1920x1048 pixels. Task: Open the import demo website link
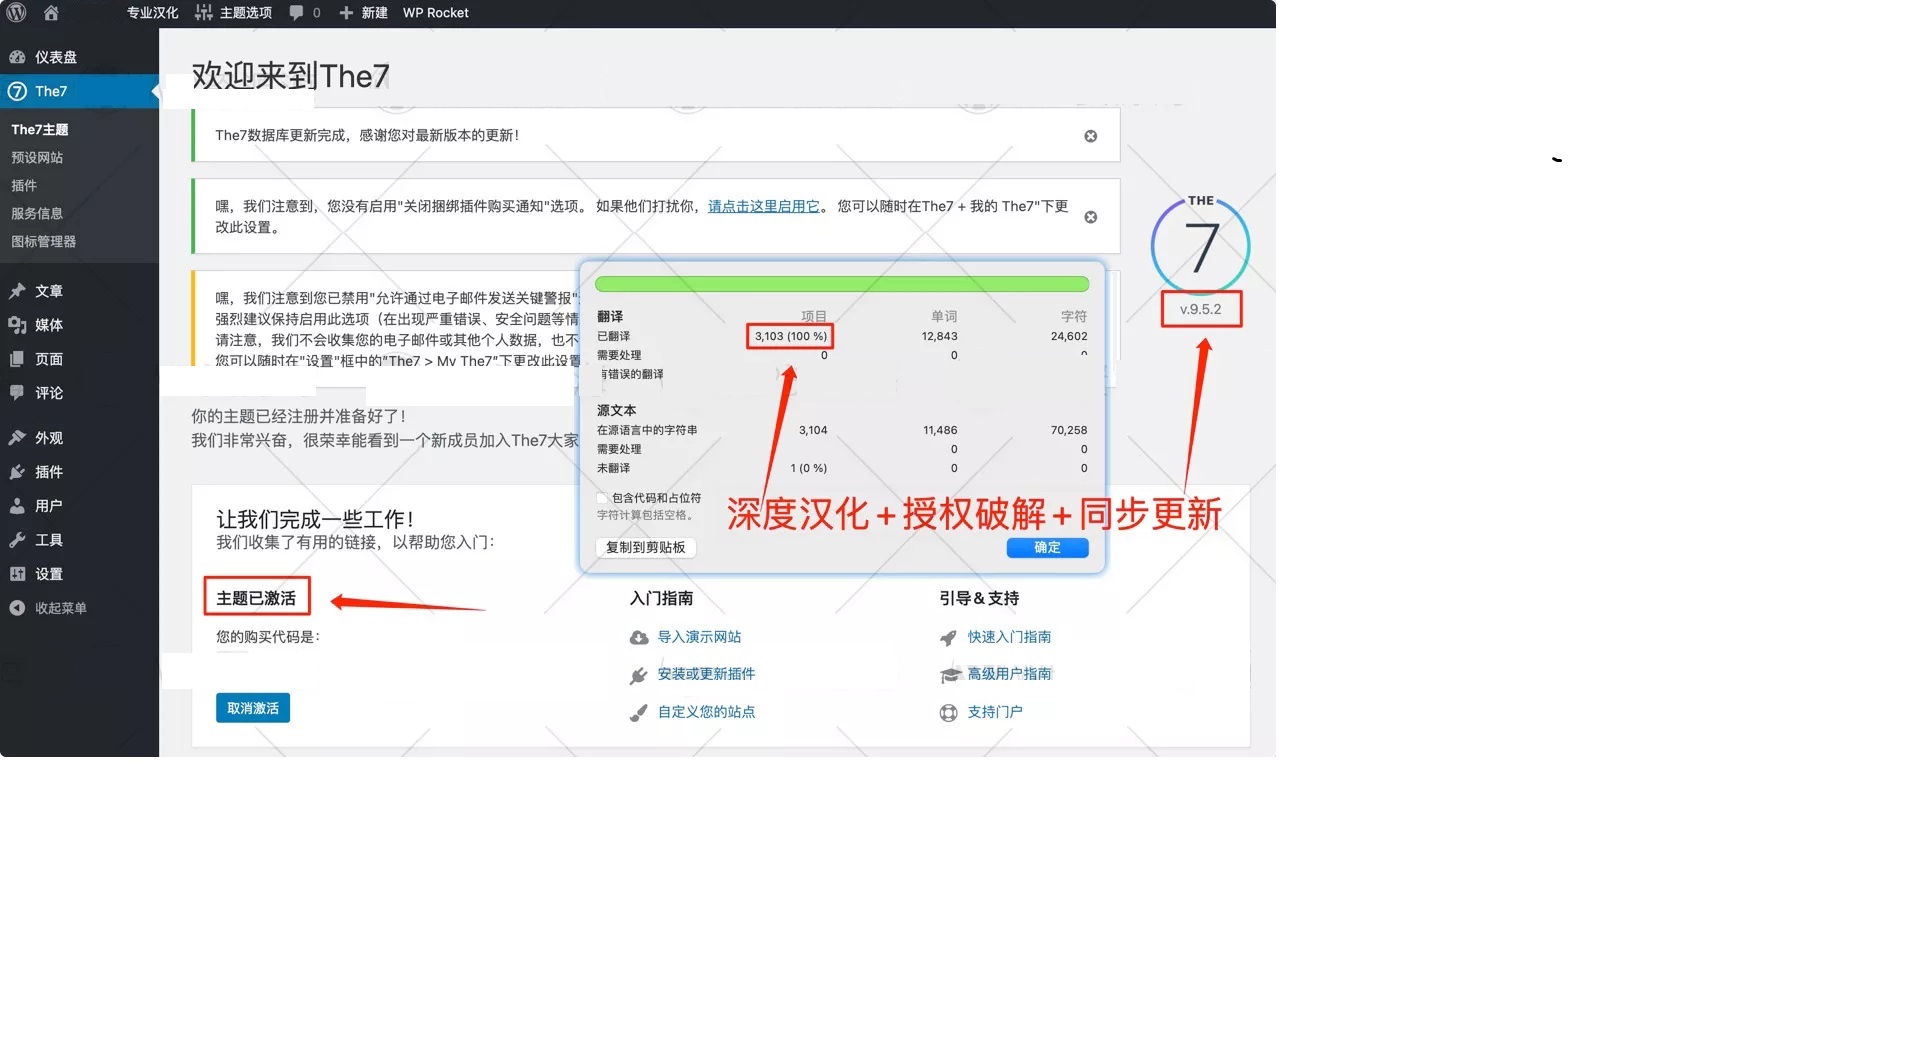(x=699, y=637)
